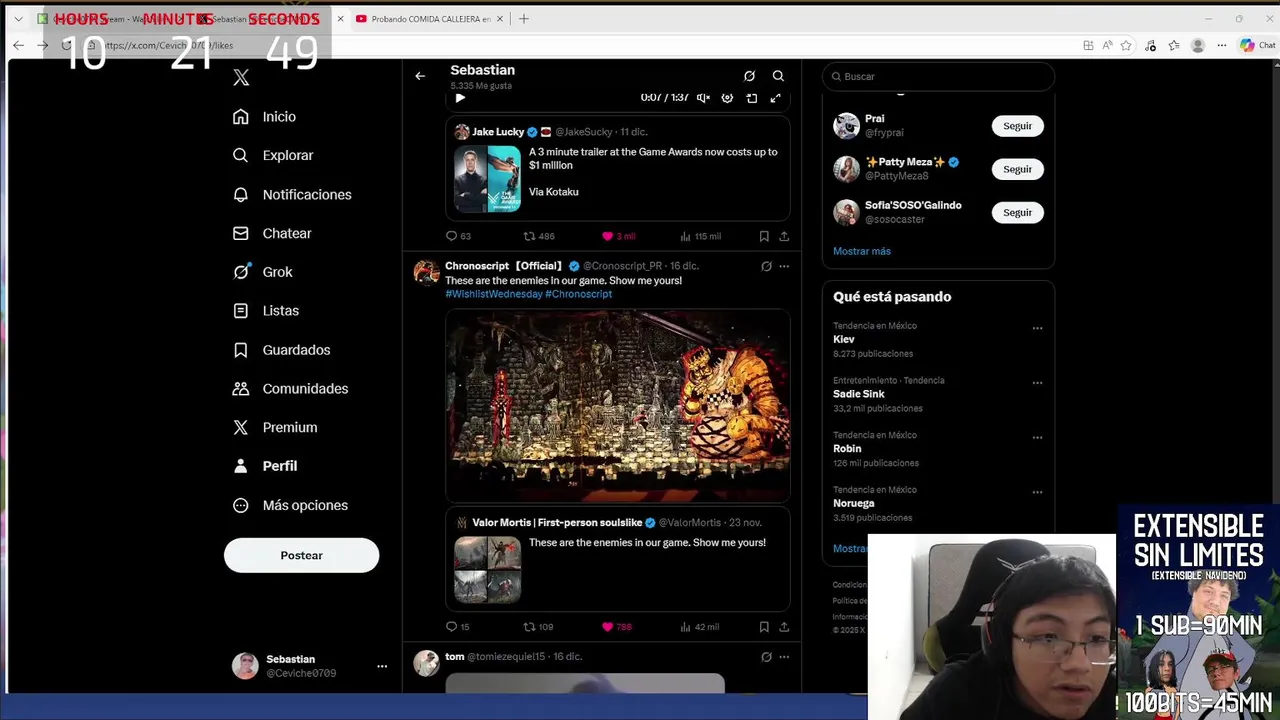The image size is (1280, 720).
Task: Switch to Probando COMIDA CALLEJERA browser tab
Action: [430, 19]
